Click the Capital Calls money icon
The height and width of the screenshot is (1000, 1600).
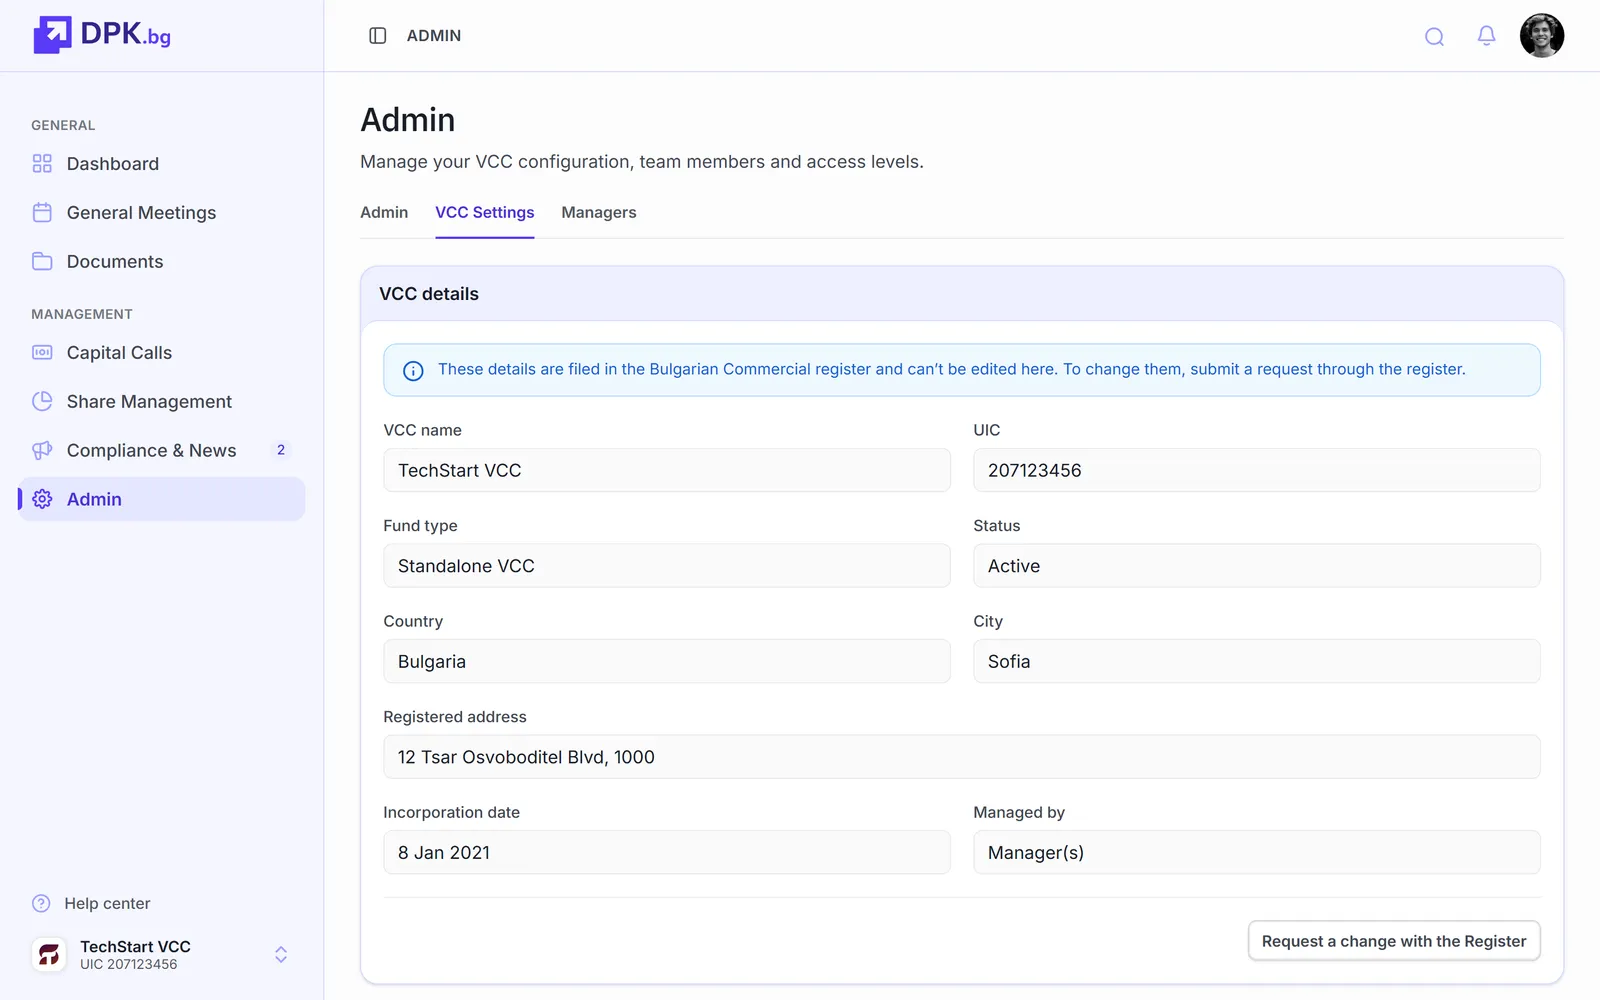pos(42,352)
